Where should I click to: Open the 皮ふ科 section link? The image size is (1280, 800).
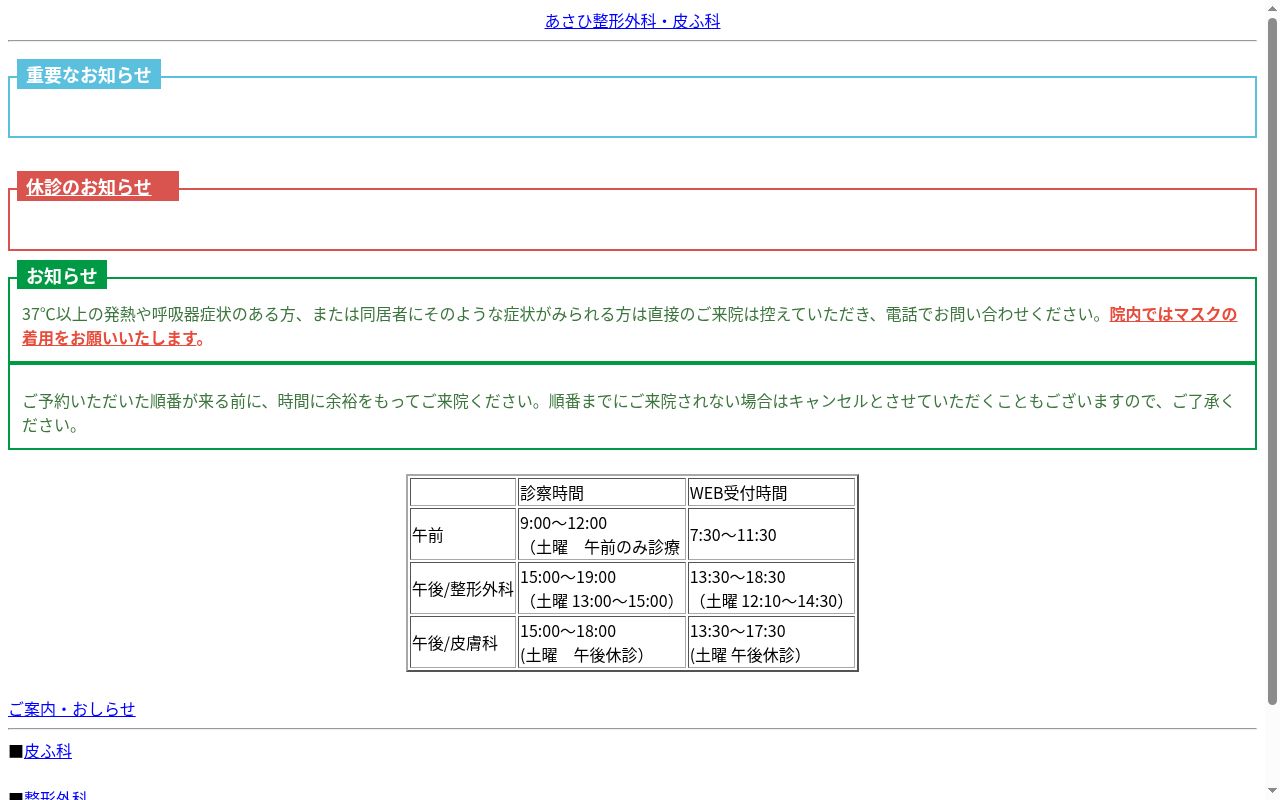[48, 751]
